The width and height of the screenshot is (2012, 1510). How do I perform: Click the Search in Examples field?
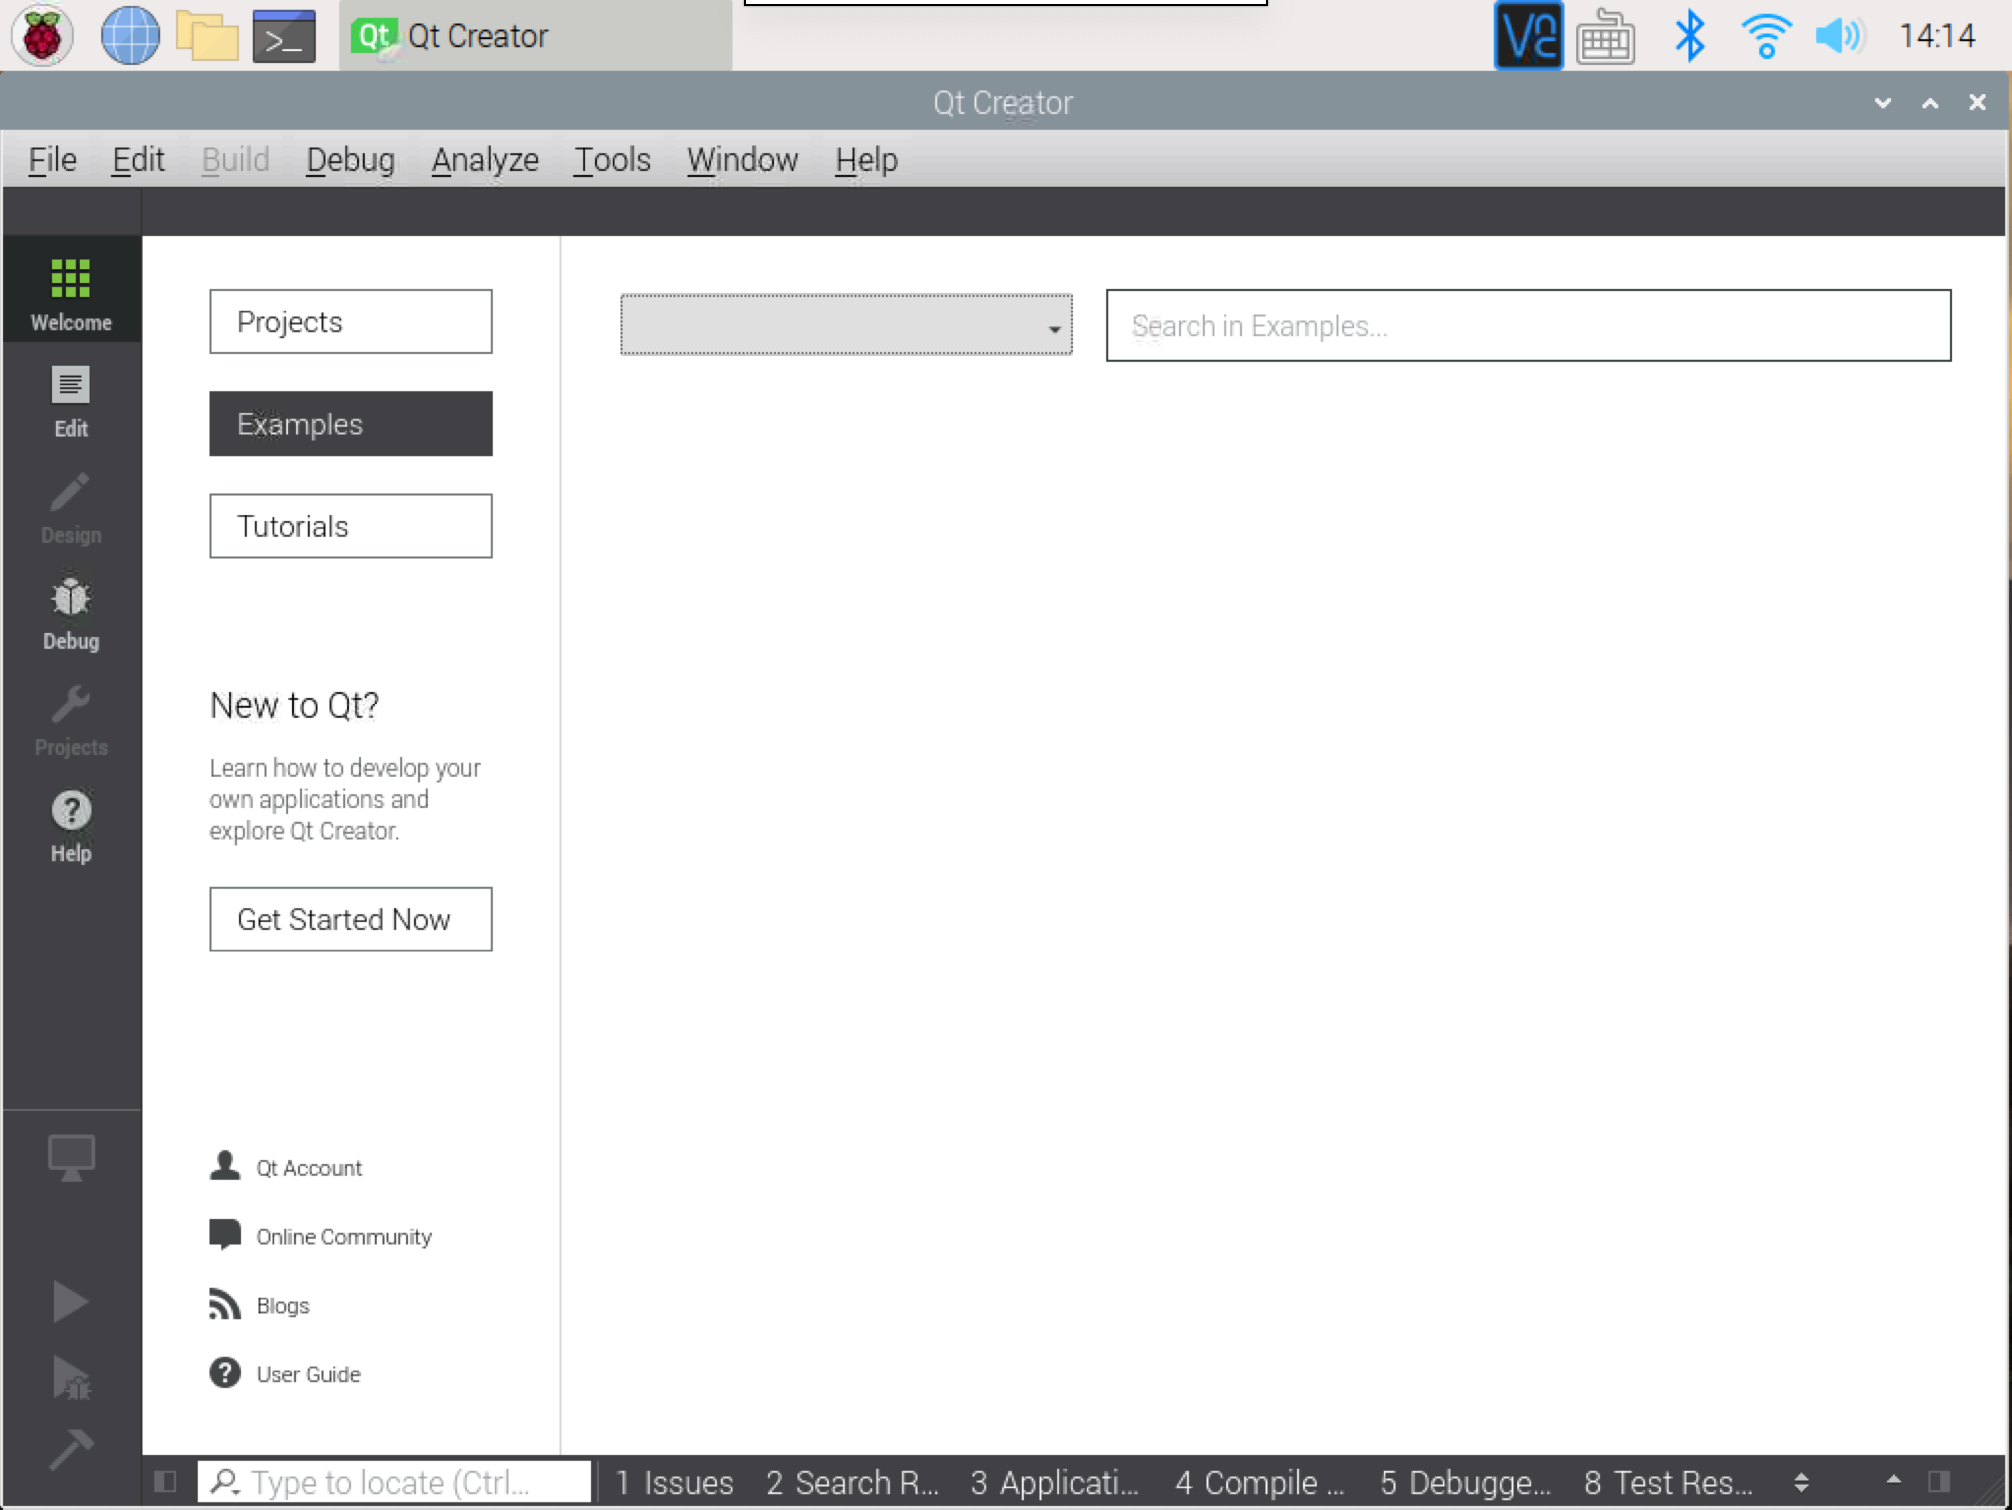[1527, 325]
